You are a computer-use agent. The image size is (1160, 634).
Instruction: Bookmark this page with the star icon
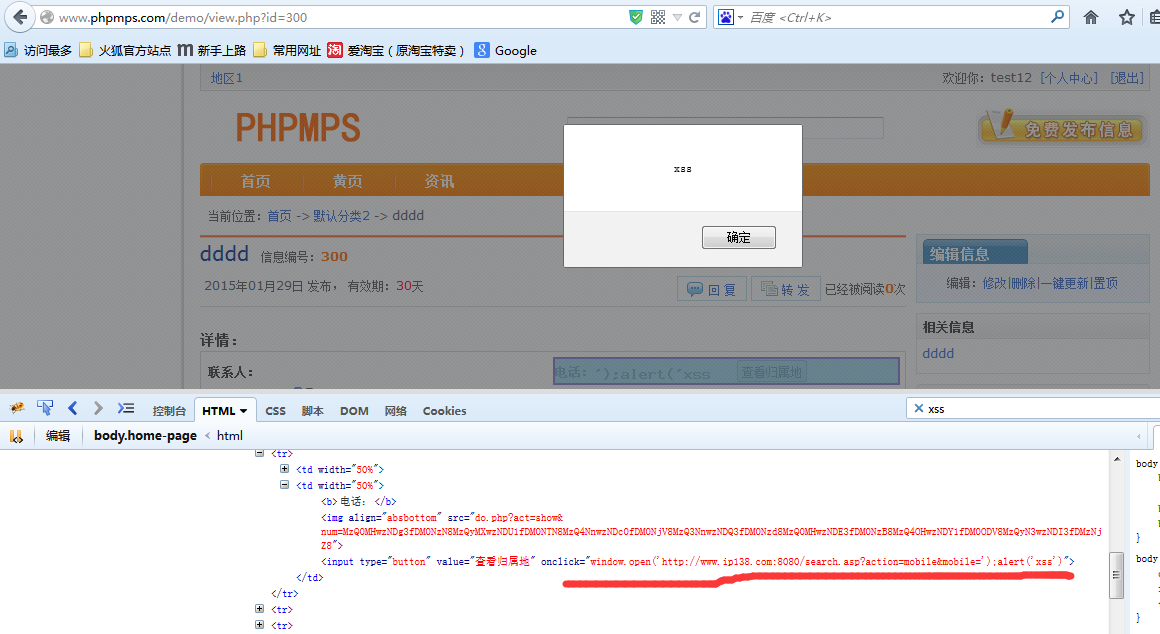tap(1127, 17)
